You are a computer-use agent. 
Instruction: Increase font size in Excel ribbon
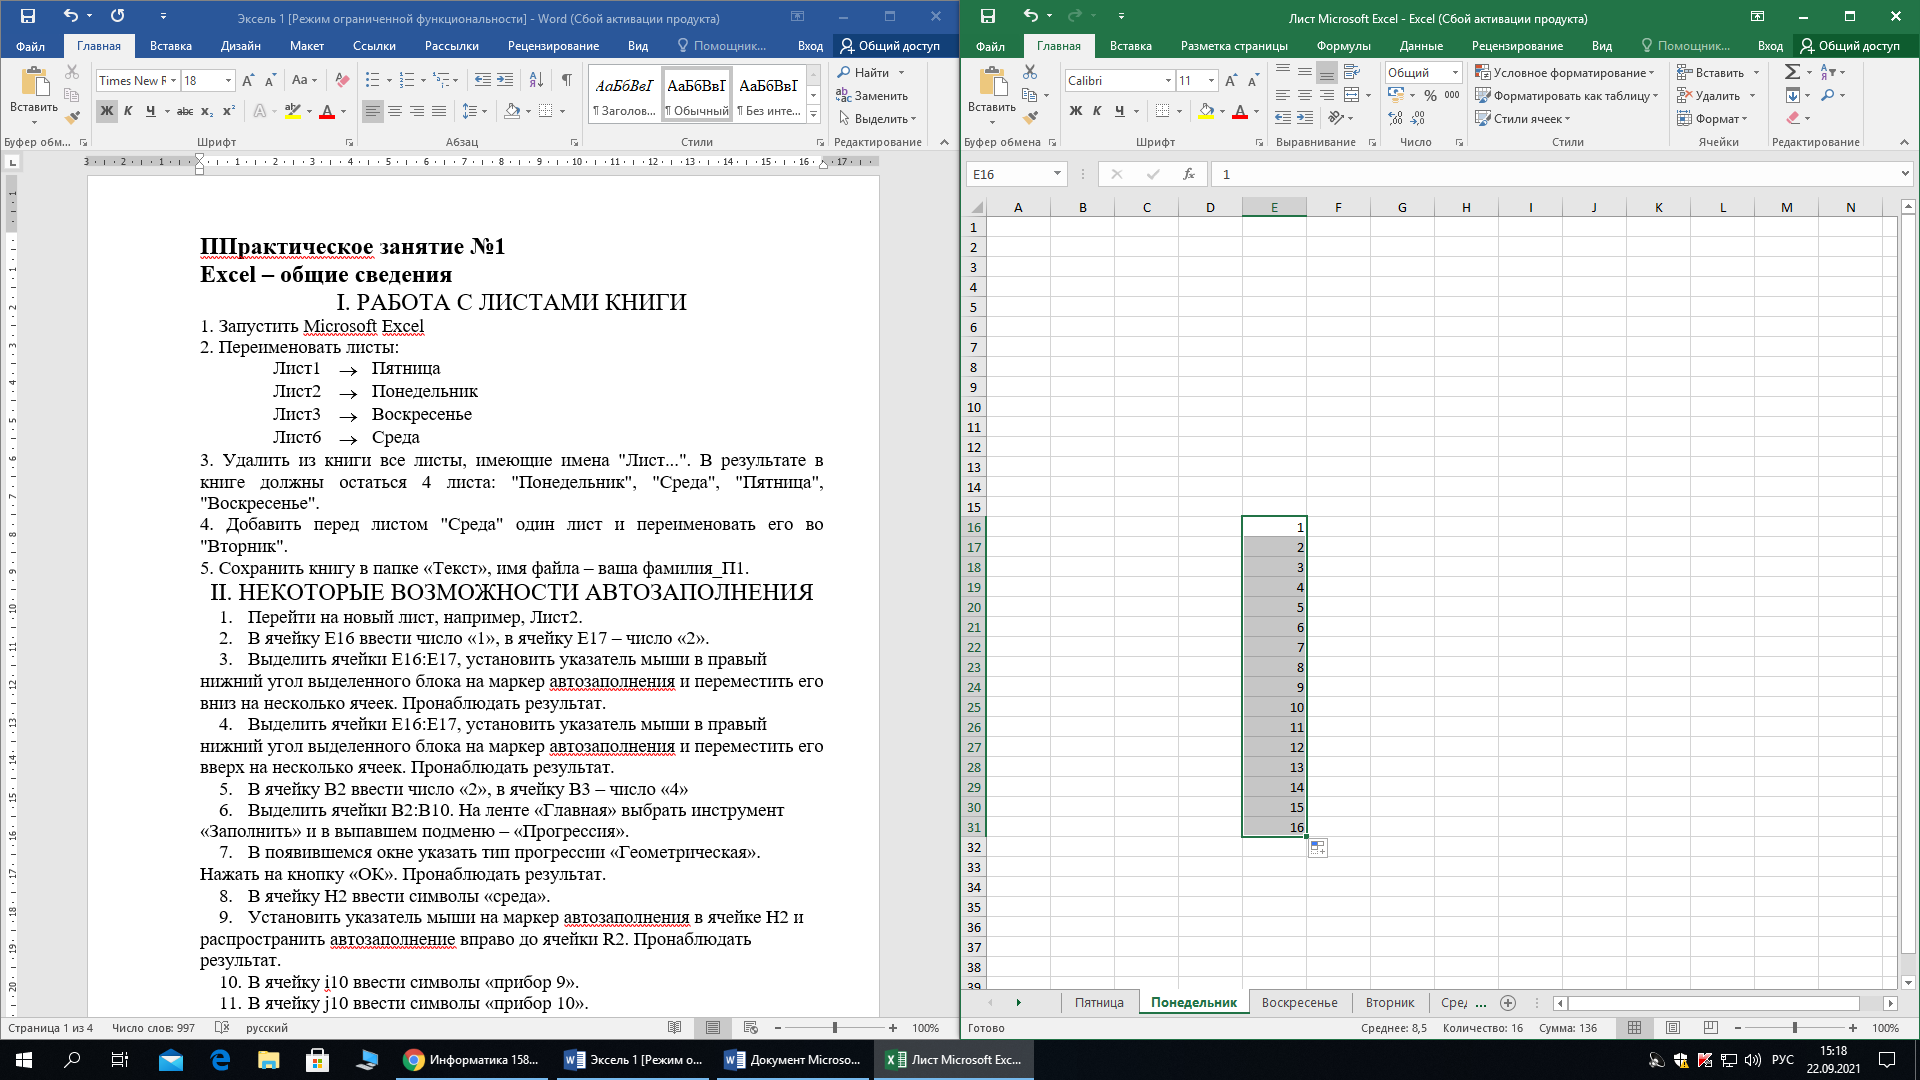pyautogui.click(x=1231, y=80)
